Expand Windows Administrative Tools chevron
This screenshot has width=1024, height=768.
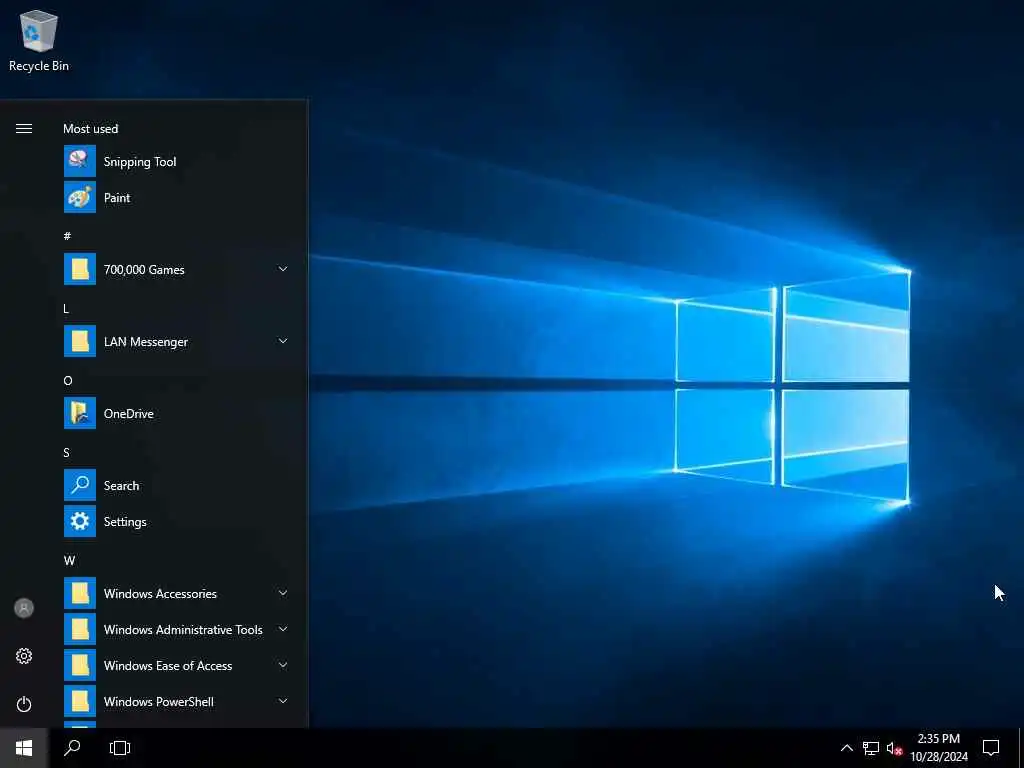[x=283, y=629]
